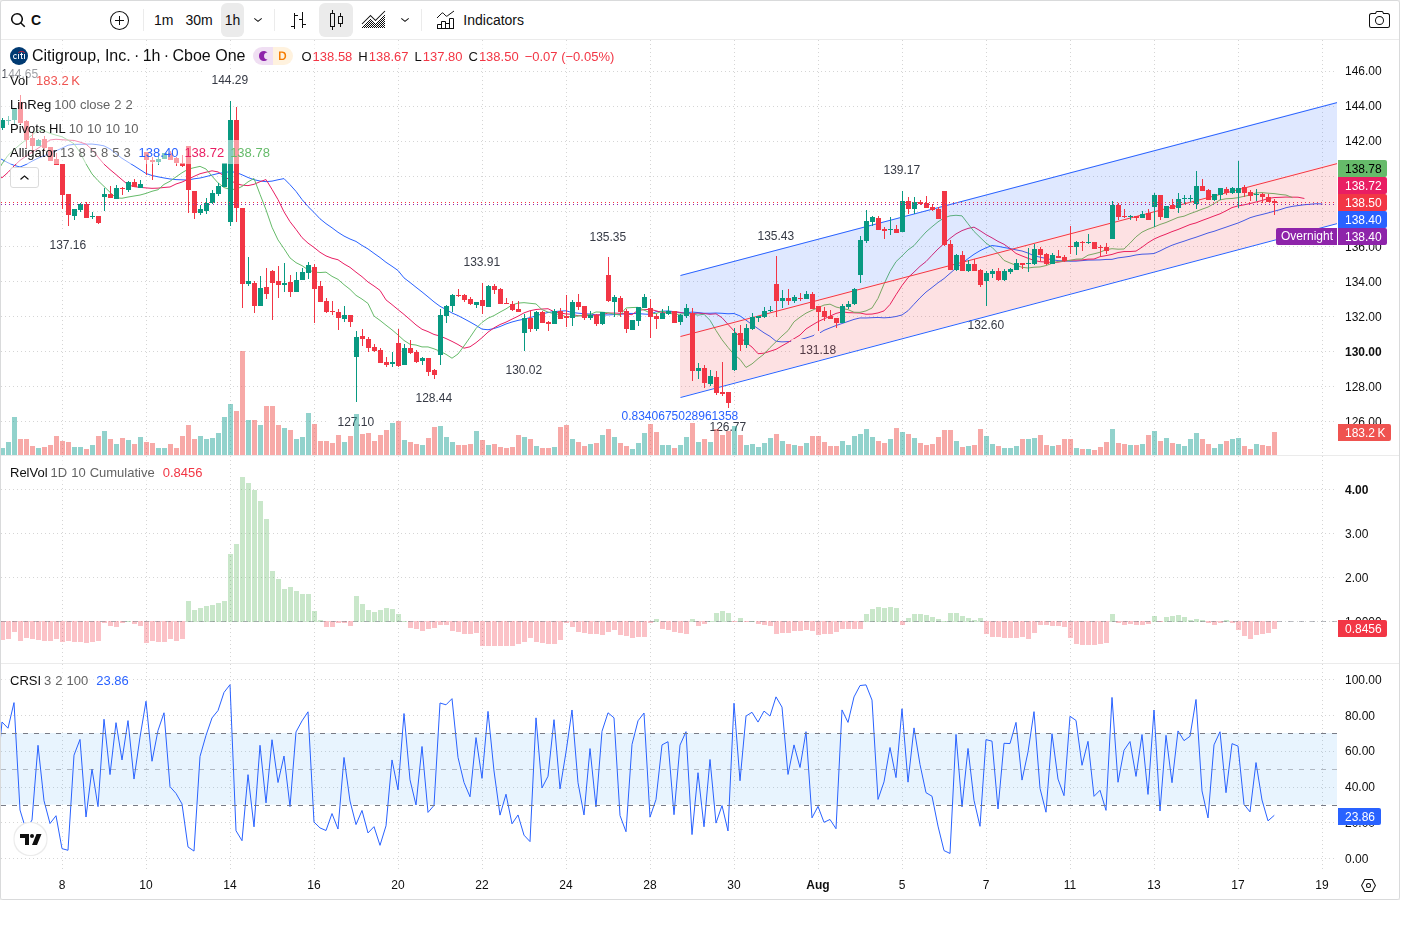
Task: Click the 146.00 price scale value
Action: [x=1363, y=71]
